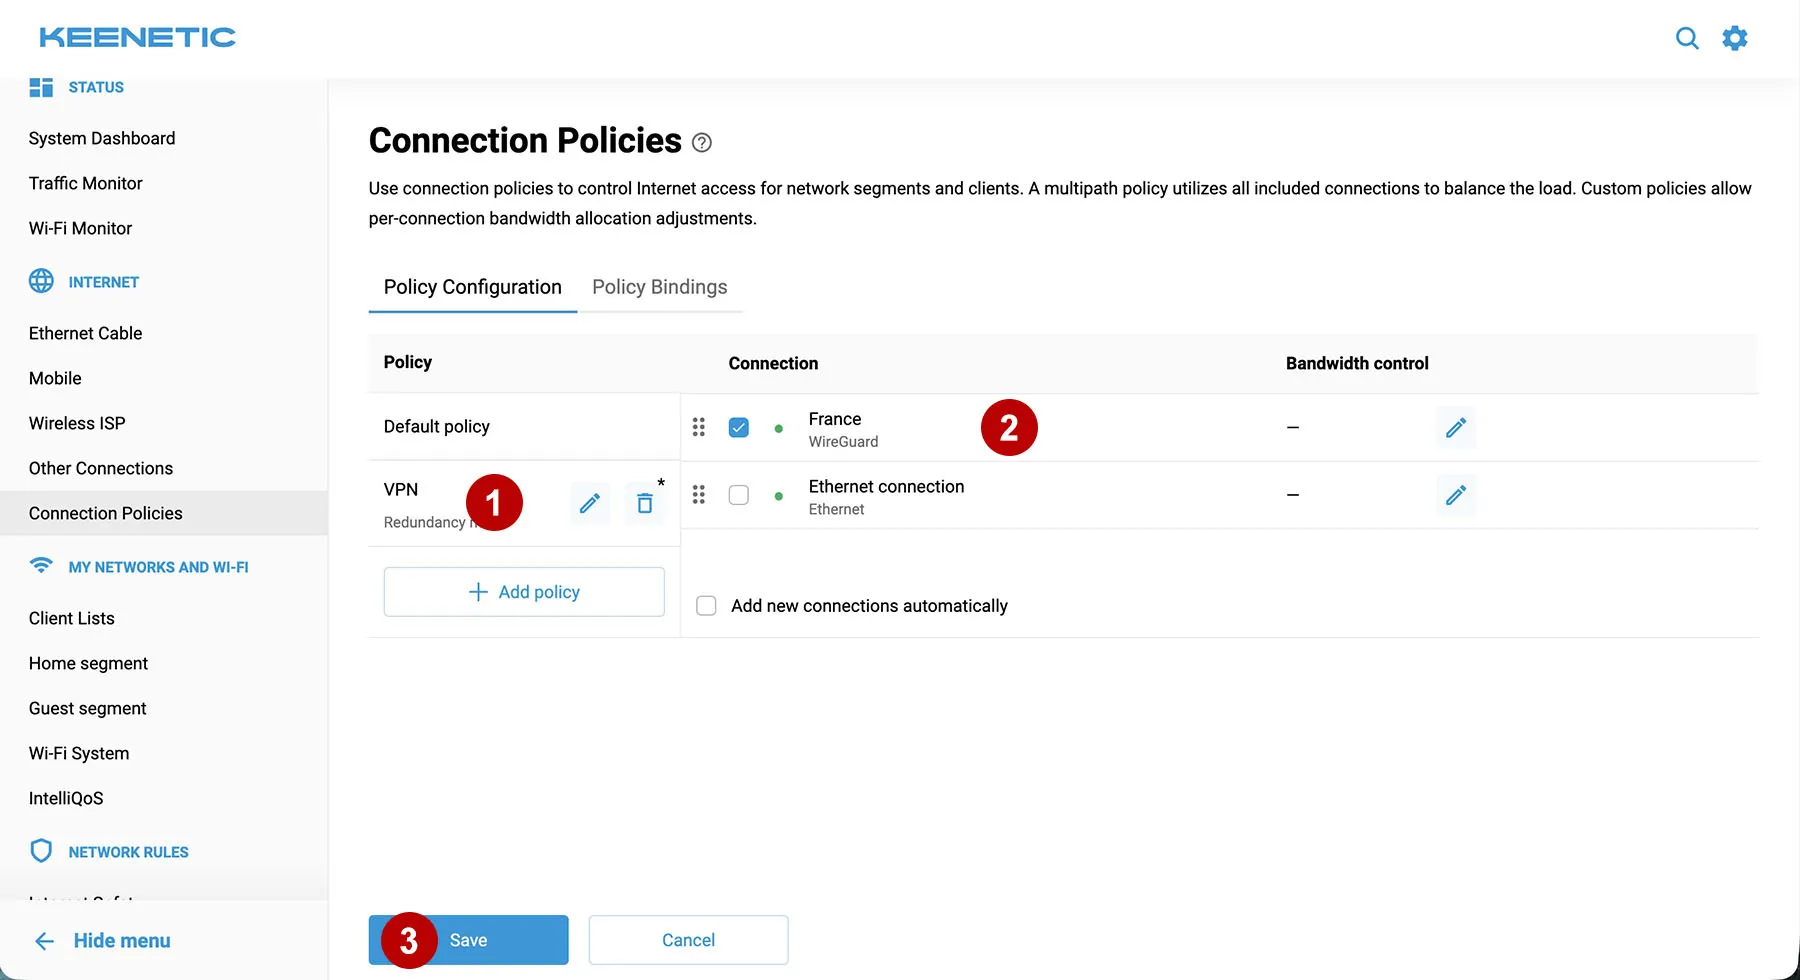Click the Internet globe icon in sidebar
Viewport: 1800px width, 980px height.
coord(41,281)
